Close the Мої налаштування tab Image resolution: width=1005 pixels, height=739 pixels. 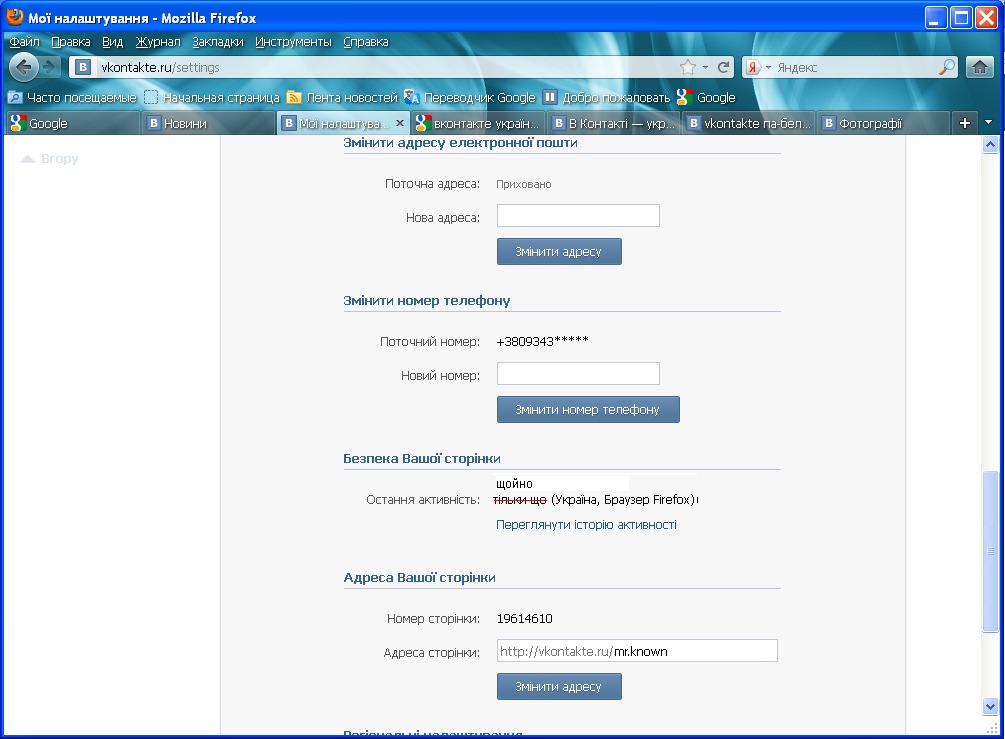400,123
